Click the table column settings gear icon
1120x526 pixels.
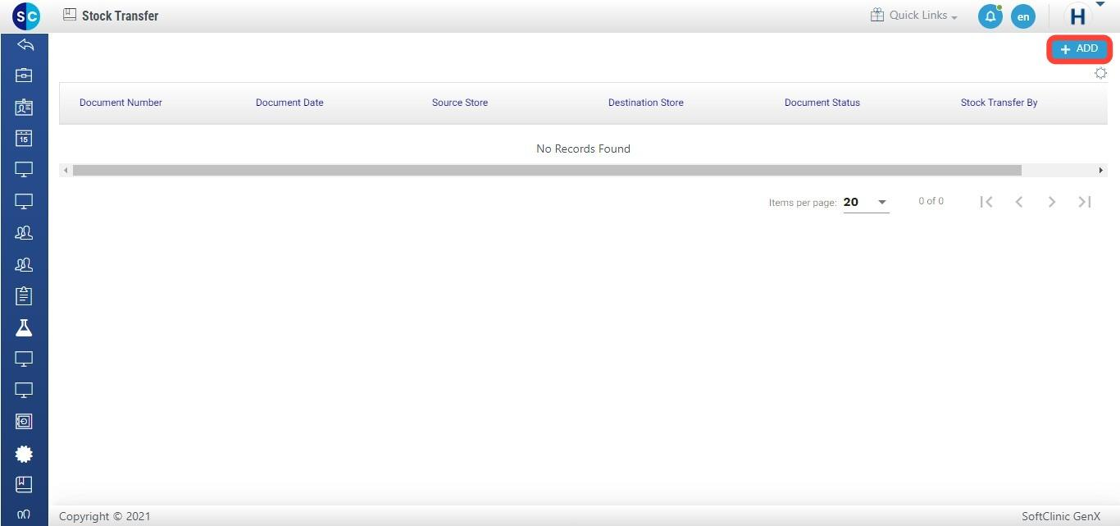(x=1101, y=73)
